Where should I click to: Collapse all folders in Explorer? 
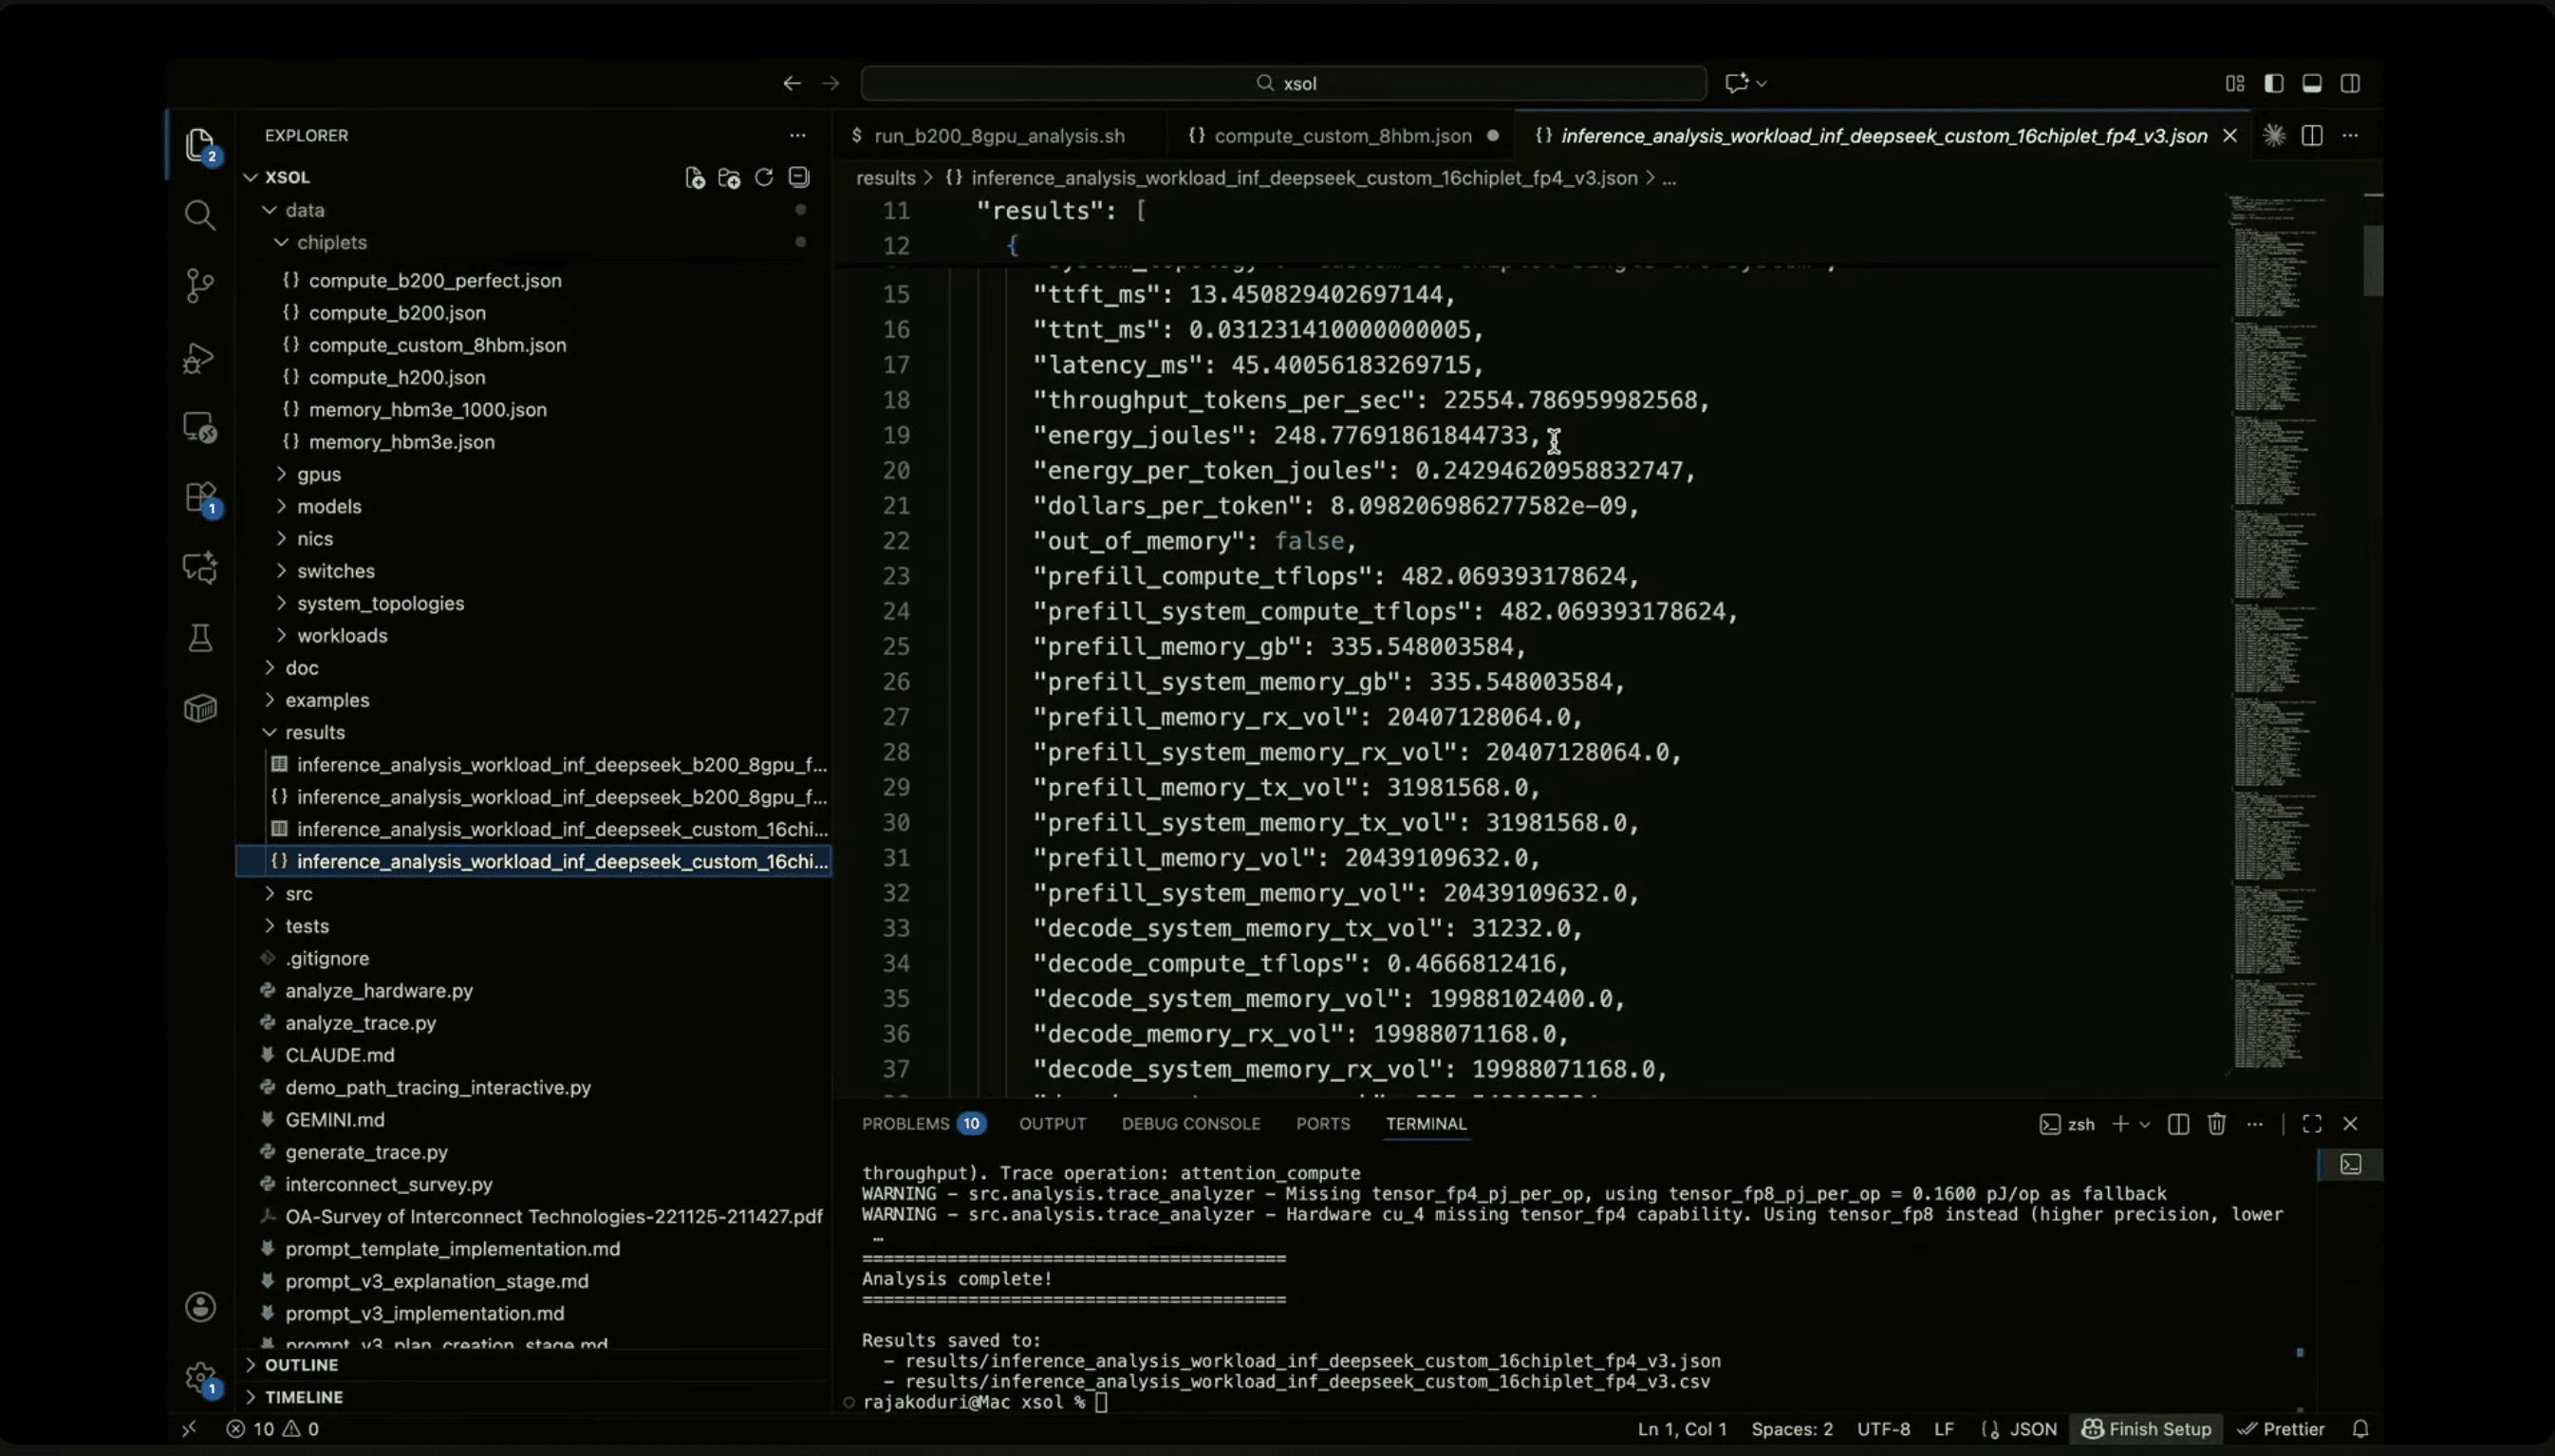(798, 177)
